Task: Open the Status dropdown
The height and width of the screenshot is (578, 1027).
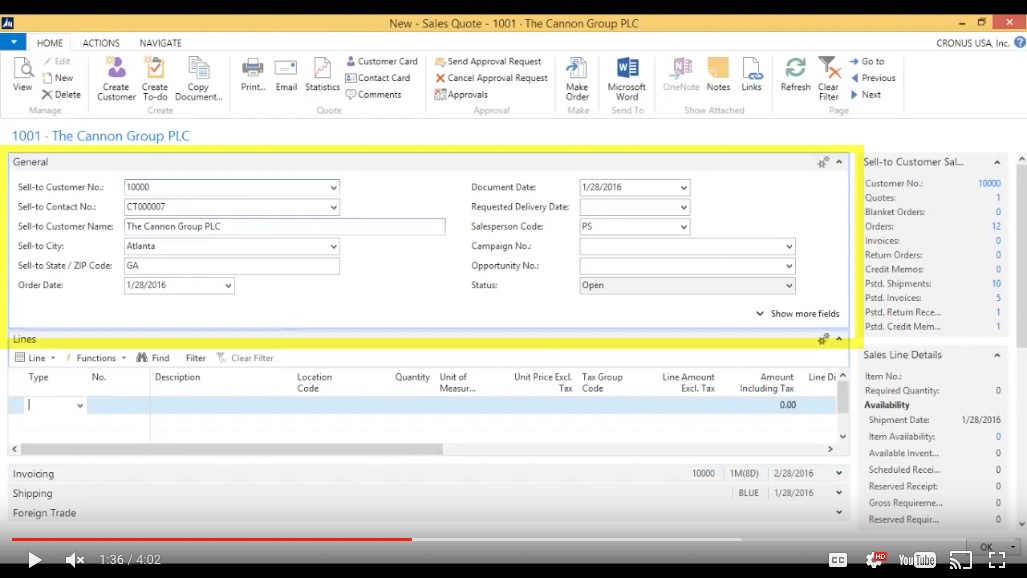Action: 789,286
